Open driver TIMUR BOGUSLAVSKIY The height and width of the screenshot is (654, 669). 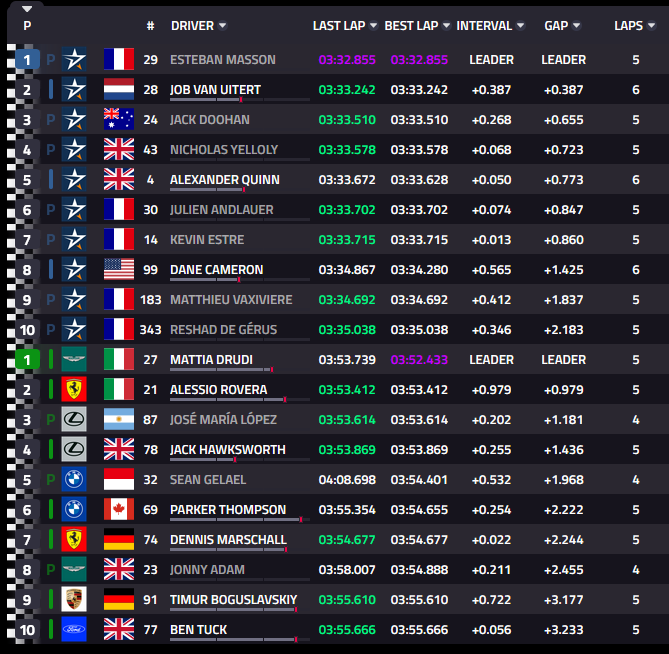pyautogui.click(x=233, y=599)
